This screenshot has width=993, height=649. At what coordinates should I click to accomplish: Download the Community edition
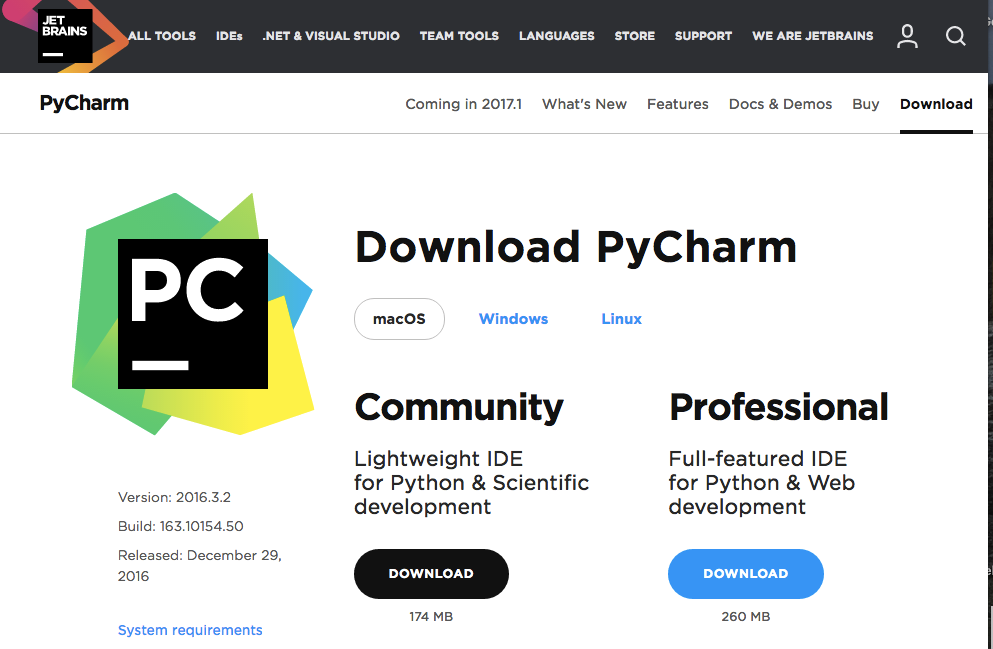431,574
